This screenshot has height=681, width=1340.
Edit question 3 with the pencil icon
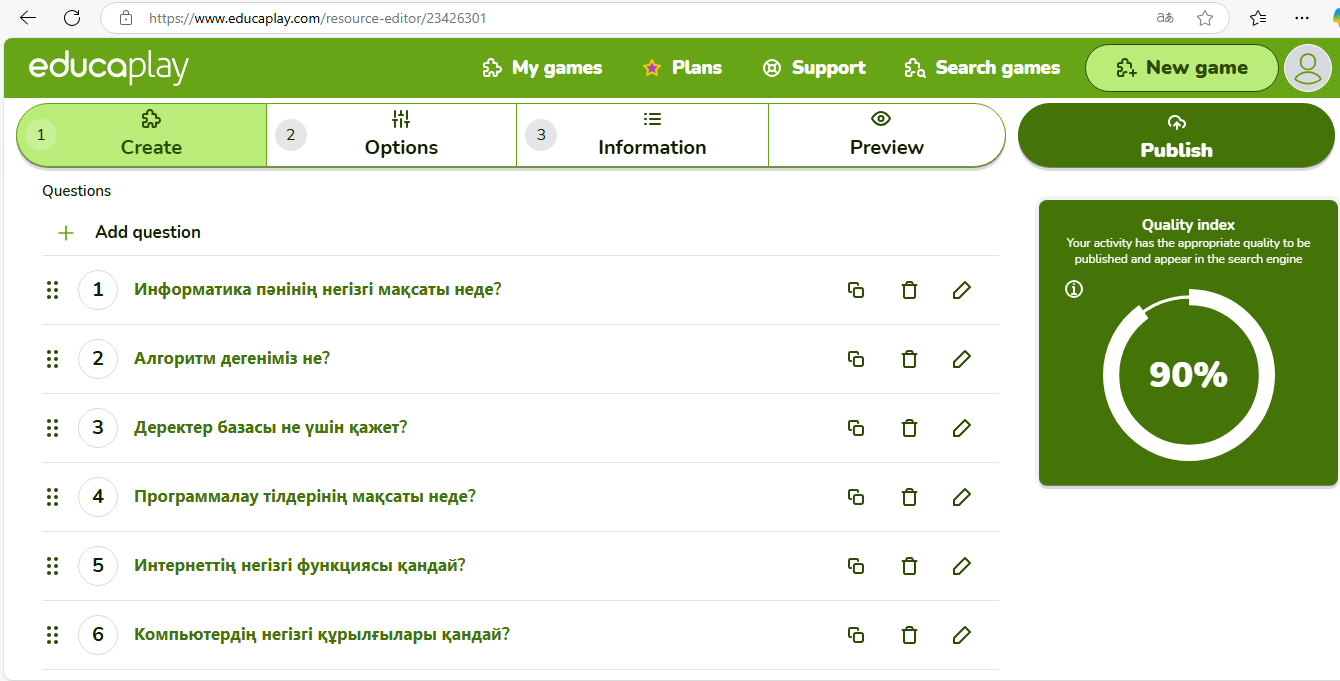pyautogui.click(x=962, y=428)
